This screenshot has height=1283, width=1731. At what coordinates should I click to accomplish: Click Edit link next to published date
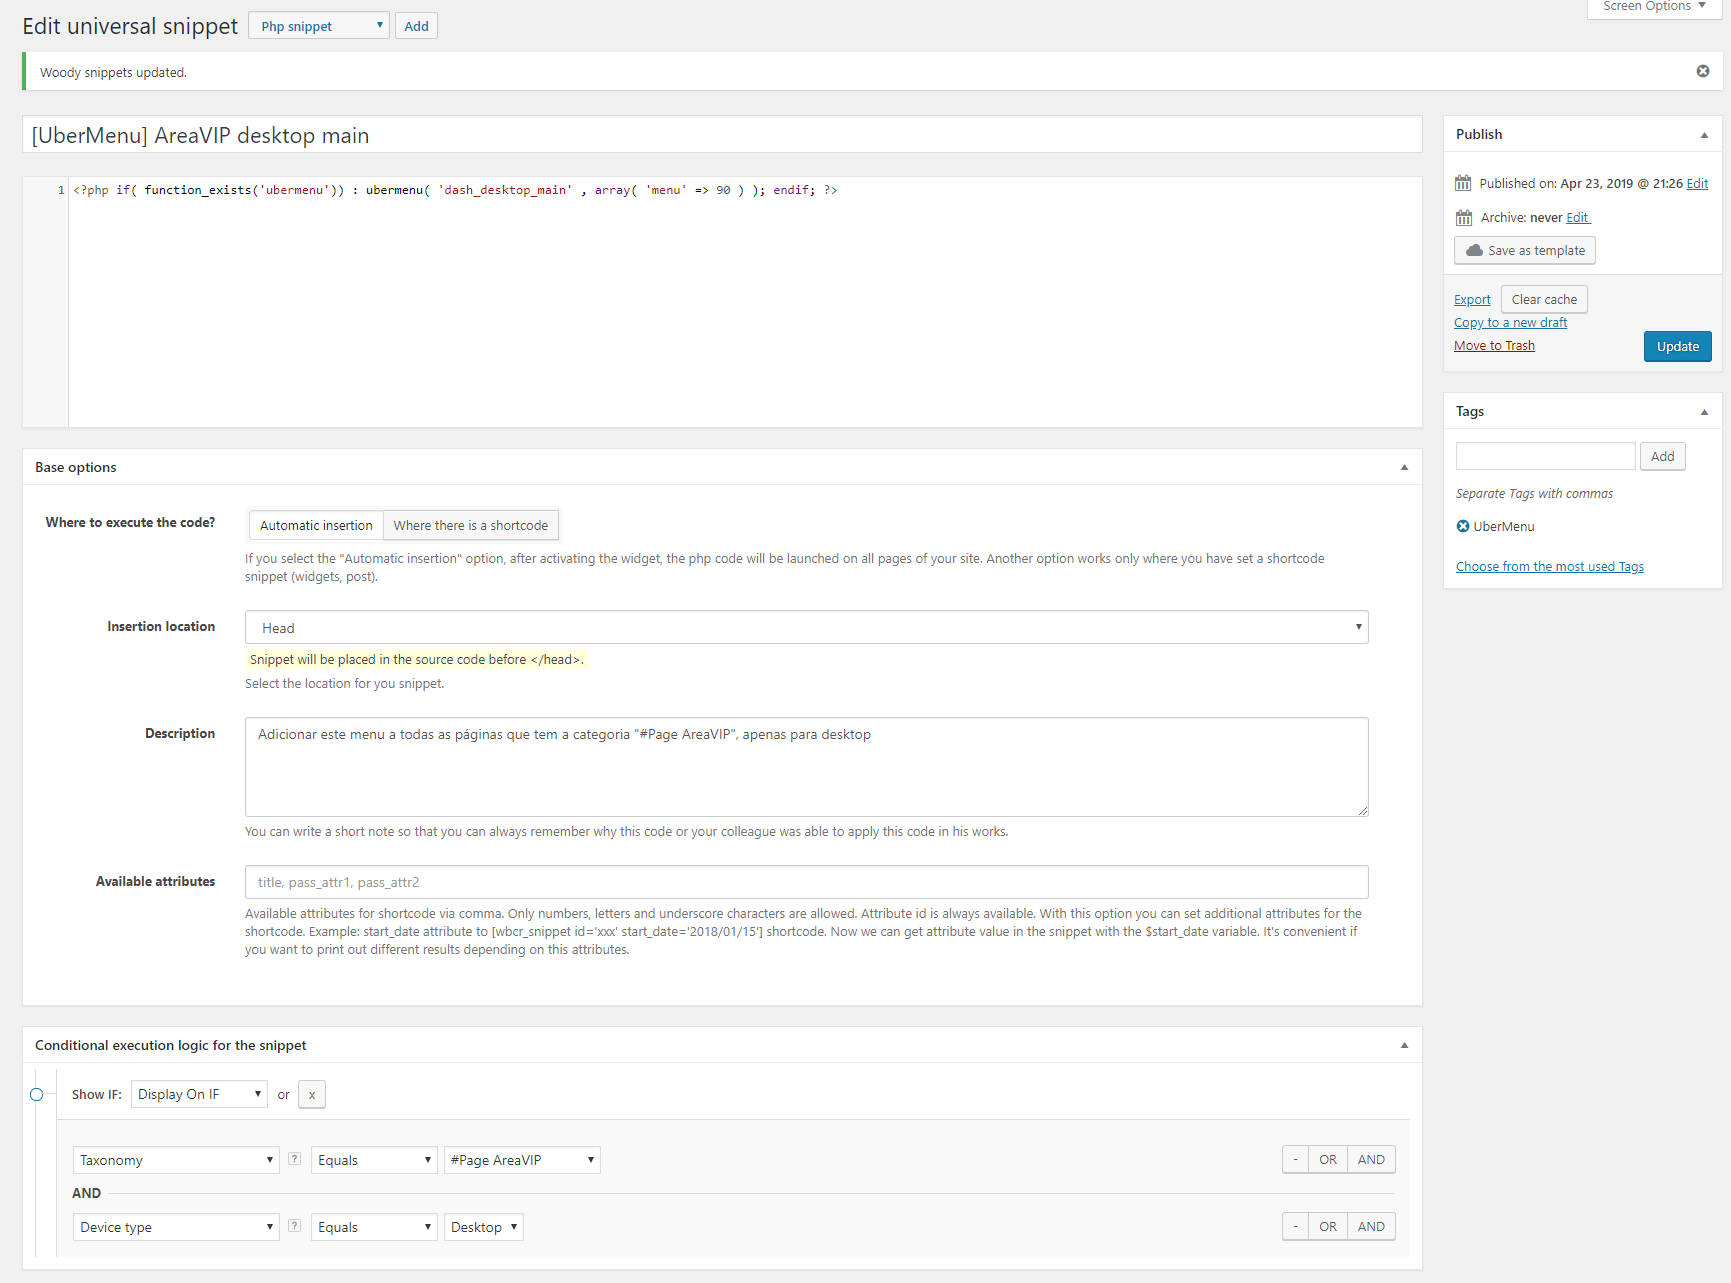[1697, 183]
